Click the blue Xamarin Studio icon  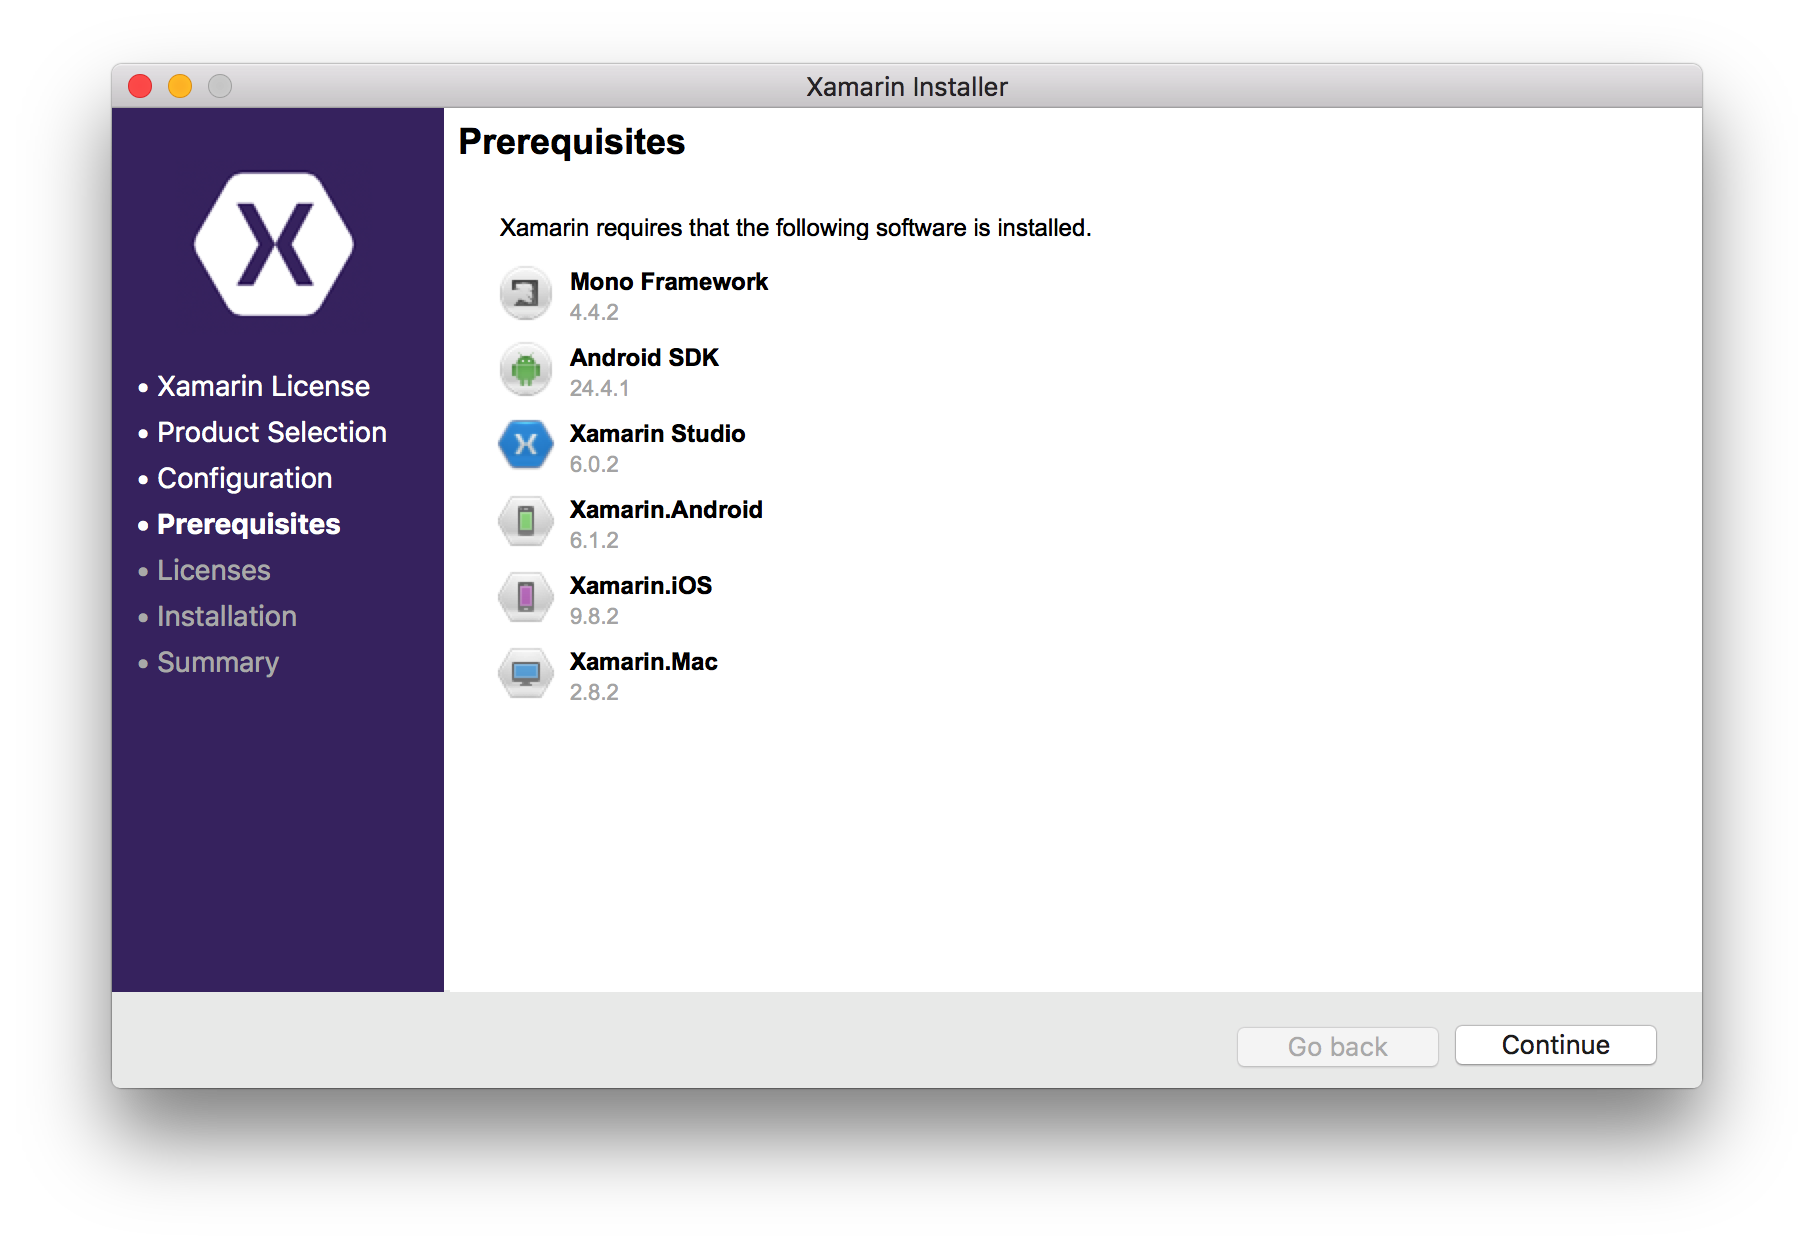[525, 445]
